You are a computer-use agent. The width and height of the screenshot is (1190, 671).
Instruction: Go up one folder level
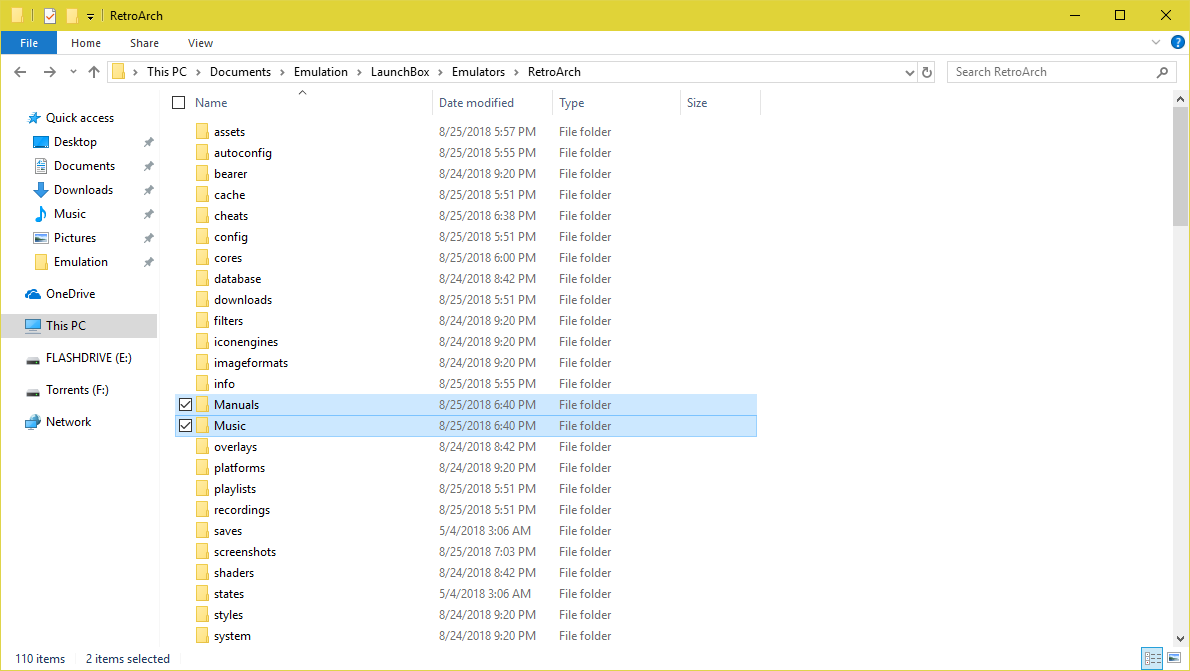93,72
